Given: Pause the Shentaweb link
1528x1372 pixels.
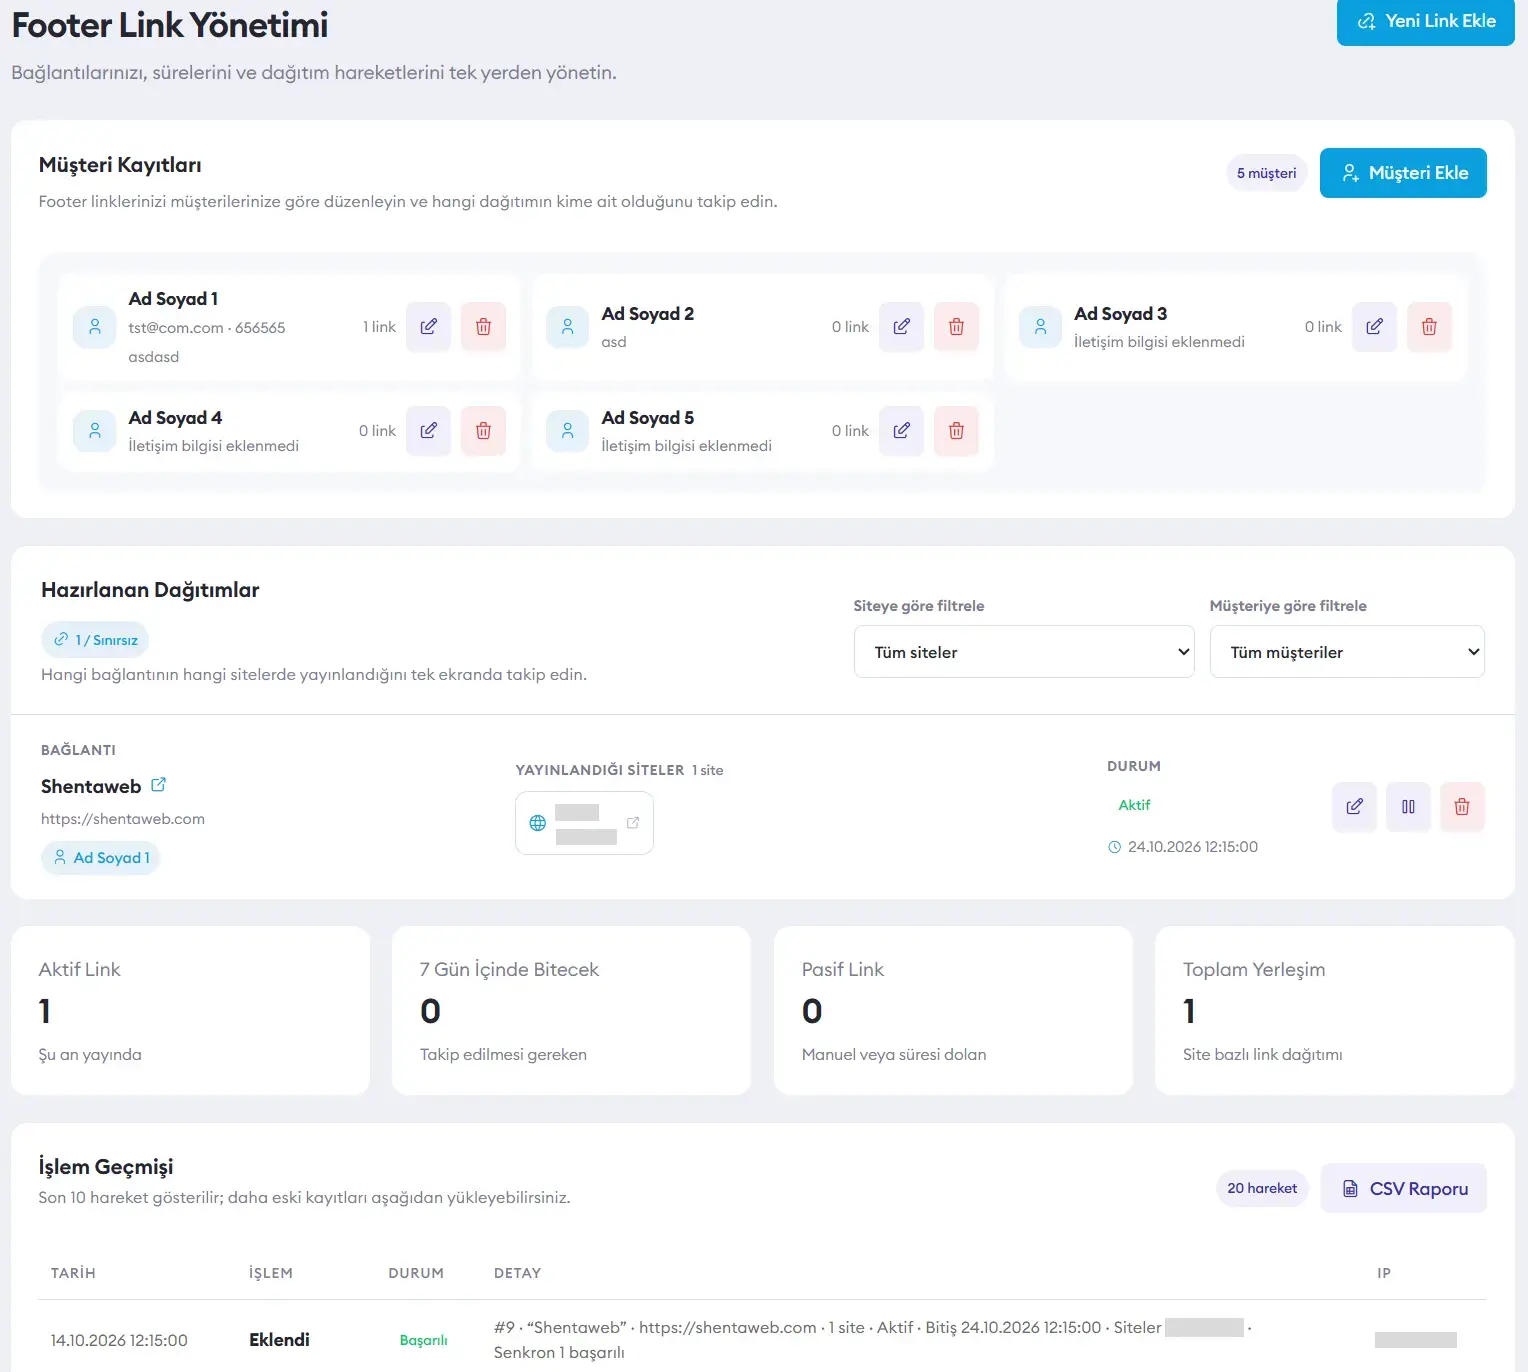Looking at the screenshot, I should click(1408, 807).
